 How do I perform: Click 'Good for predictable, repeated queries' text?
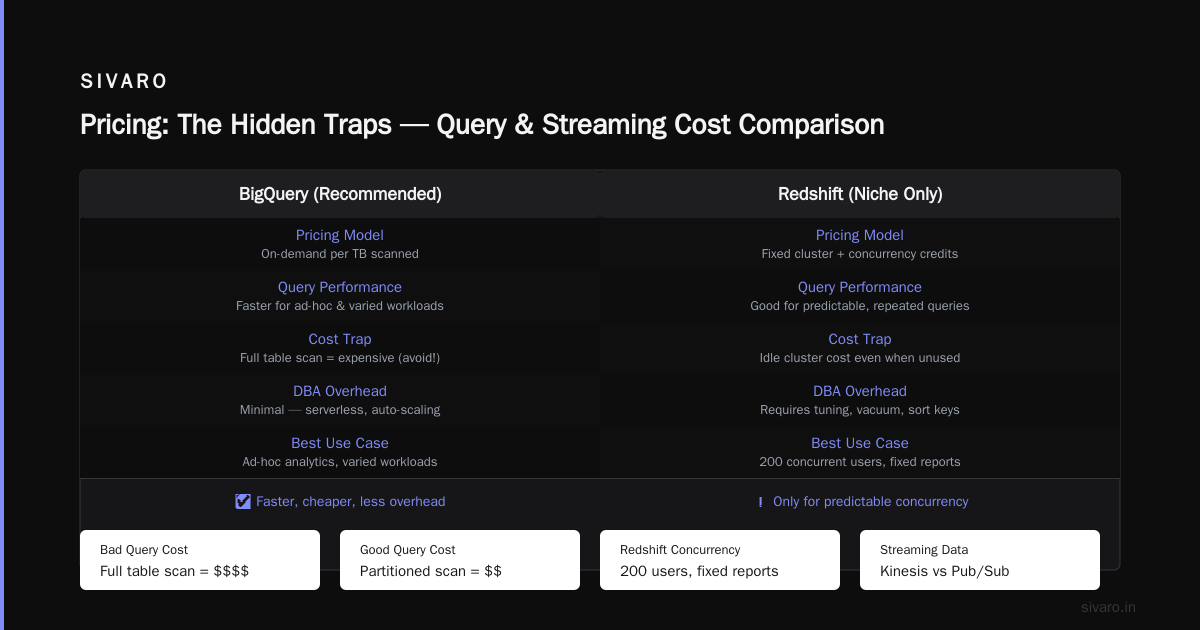coord(860,306)
